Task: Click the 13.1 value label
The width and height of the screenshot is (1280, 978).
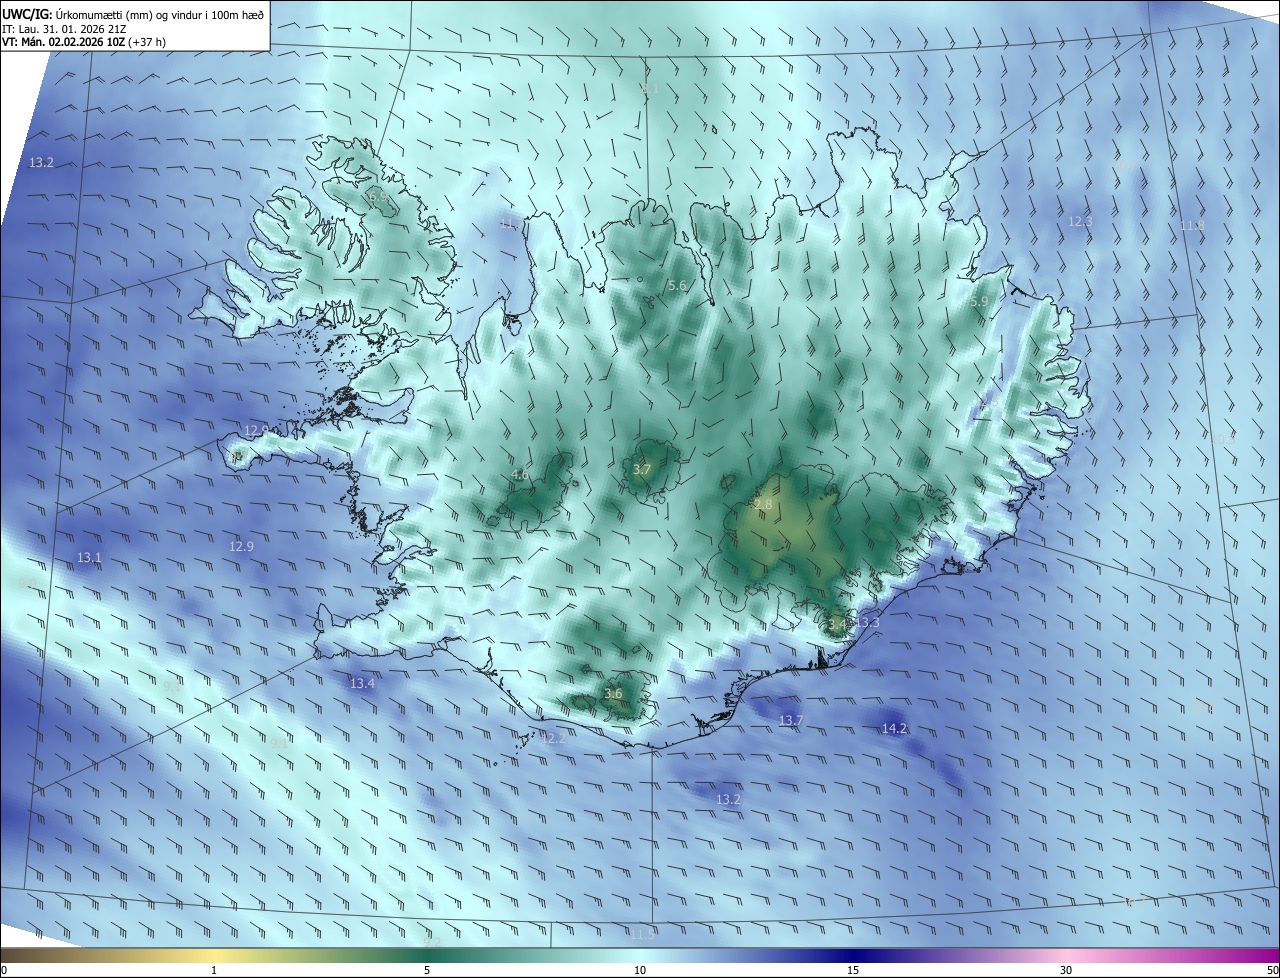Action: (89, 557)
